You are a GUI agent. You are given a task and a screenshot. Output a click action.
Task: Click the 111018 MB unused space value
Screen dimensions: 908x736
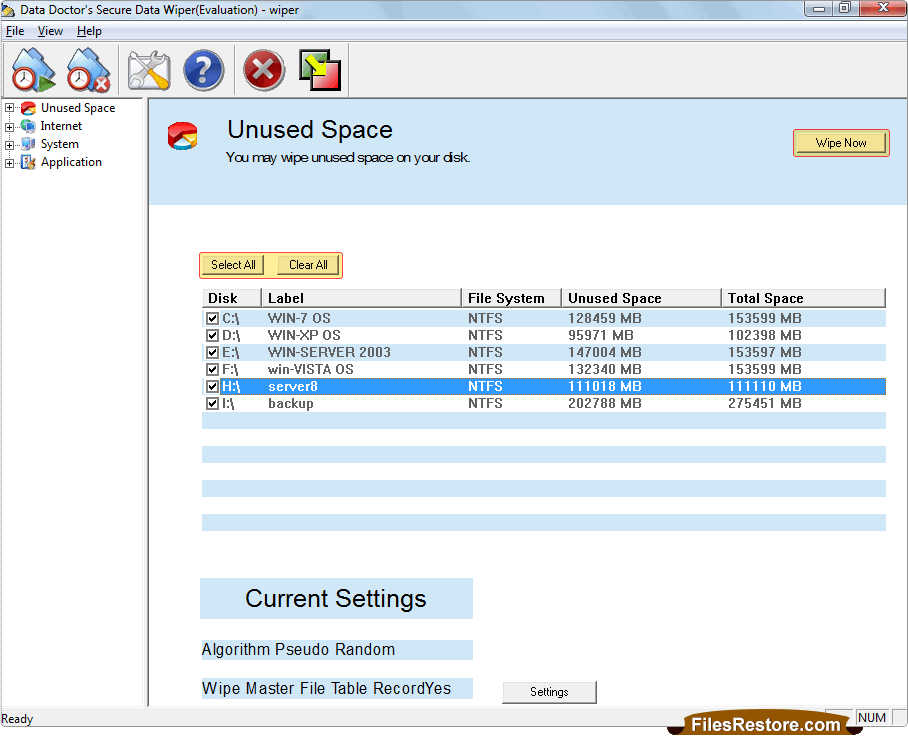tap(605, 387)
